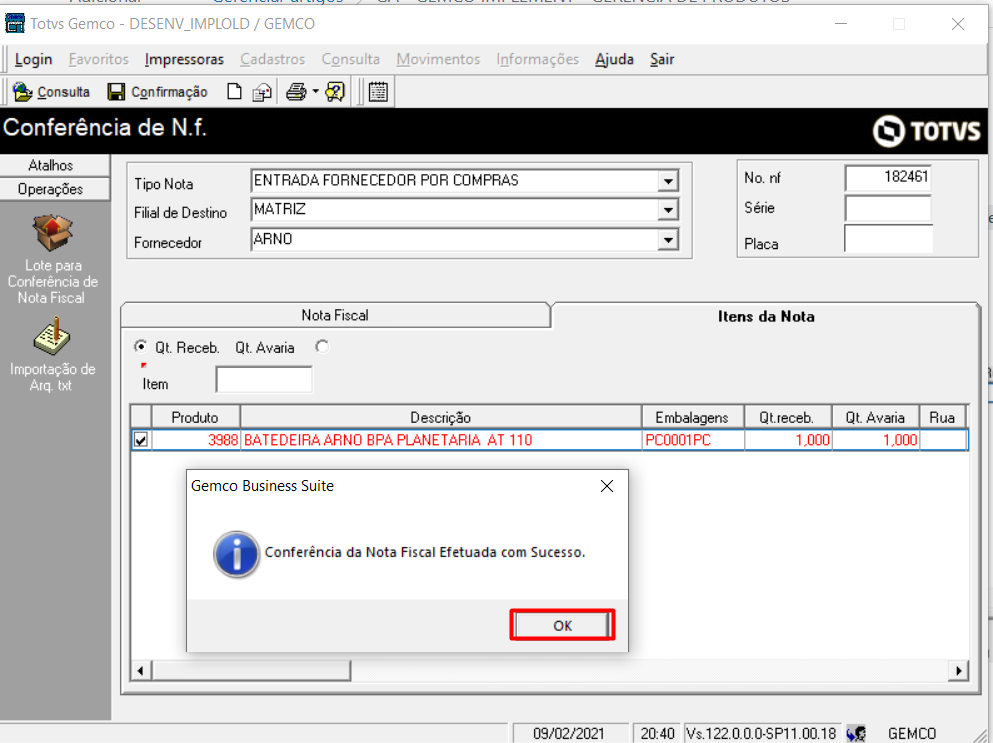Close the Gemco Business Suite dialog
993x743 pixels.
click(x=607, y=486)
